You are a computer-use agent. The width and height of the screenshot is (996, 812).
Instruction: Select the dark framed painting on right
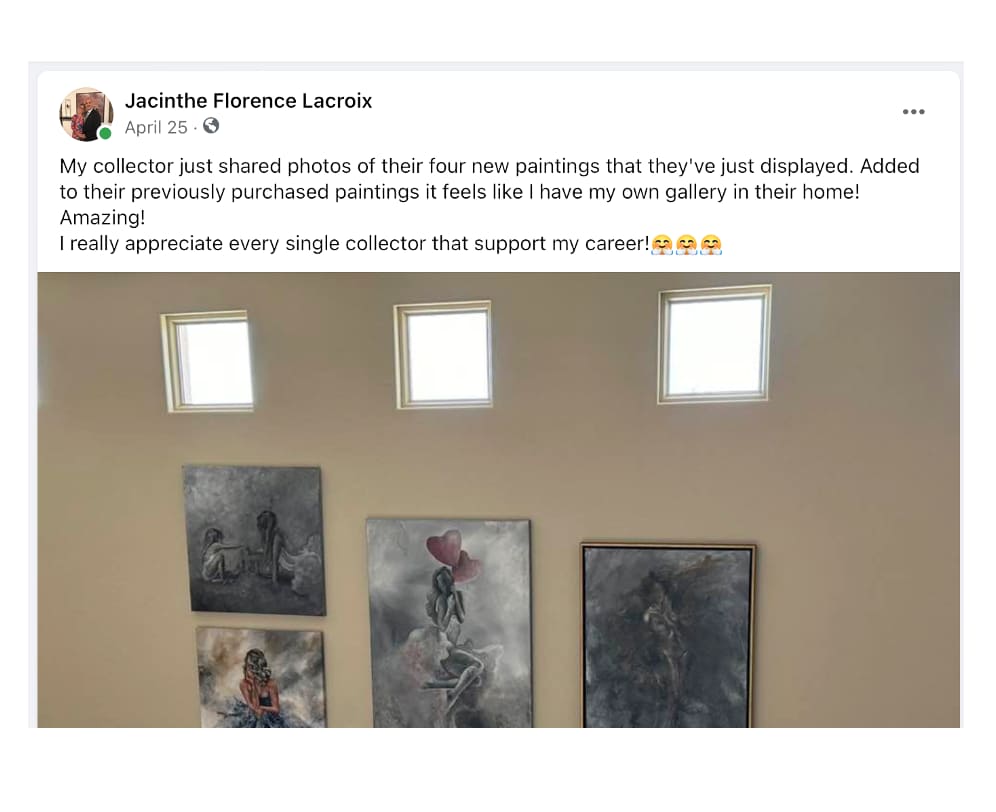[x=668, y=635]
